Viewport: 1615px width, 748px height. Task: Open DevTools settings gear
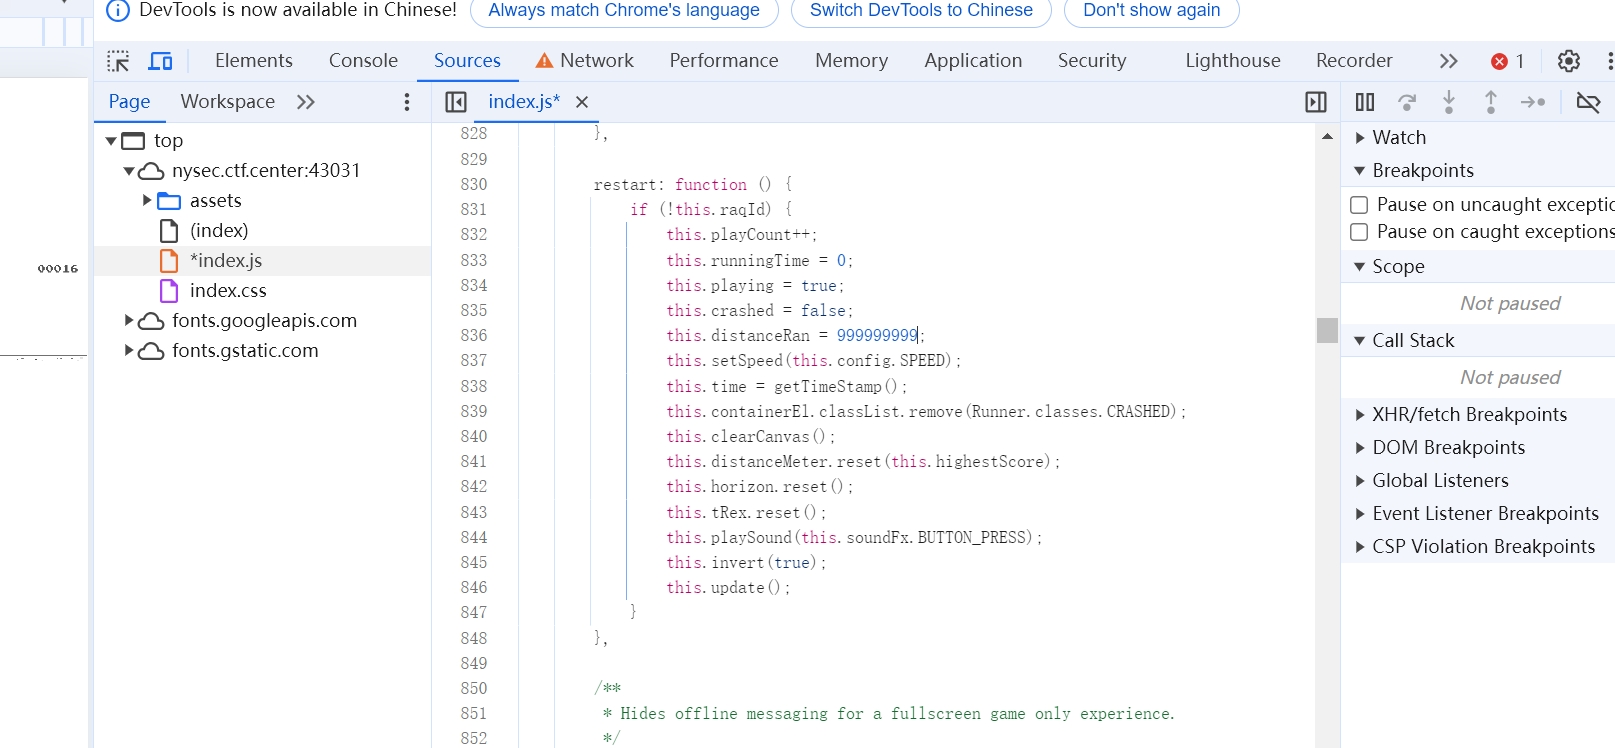click(1568, 61)
